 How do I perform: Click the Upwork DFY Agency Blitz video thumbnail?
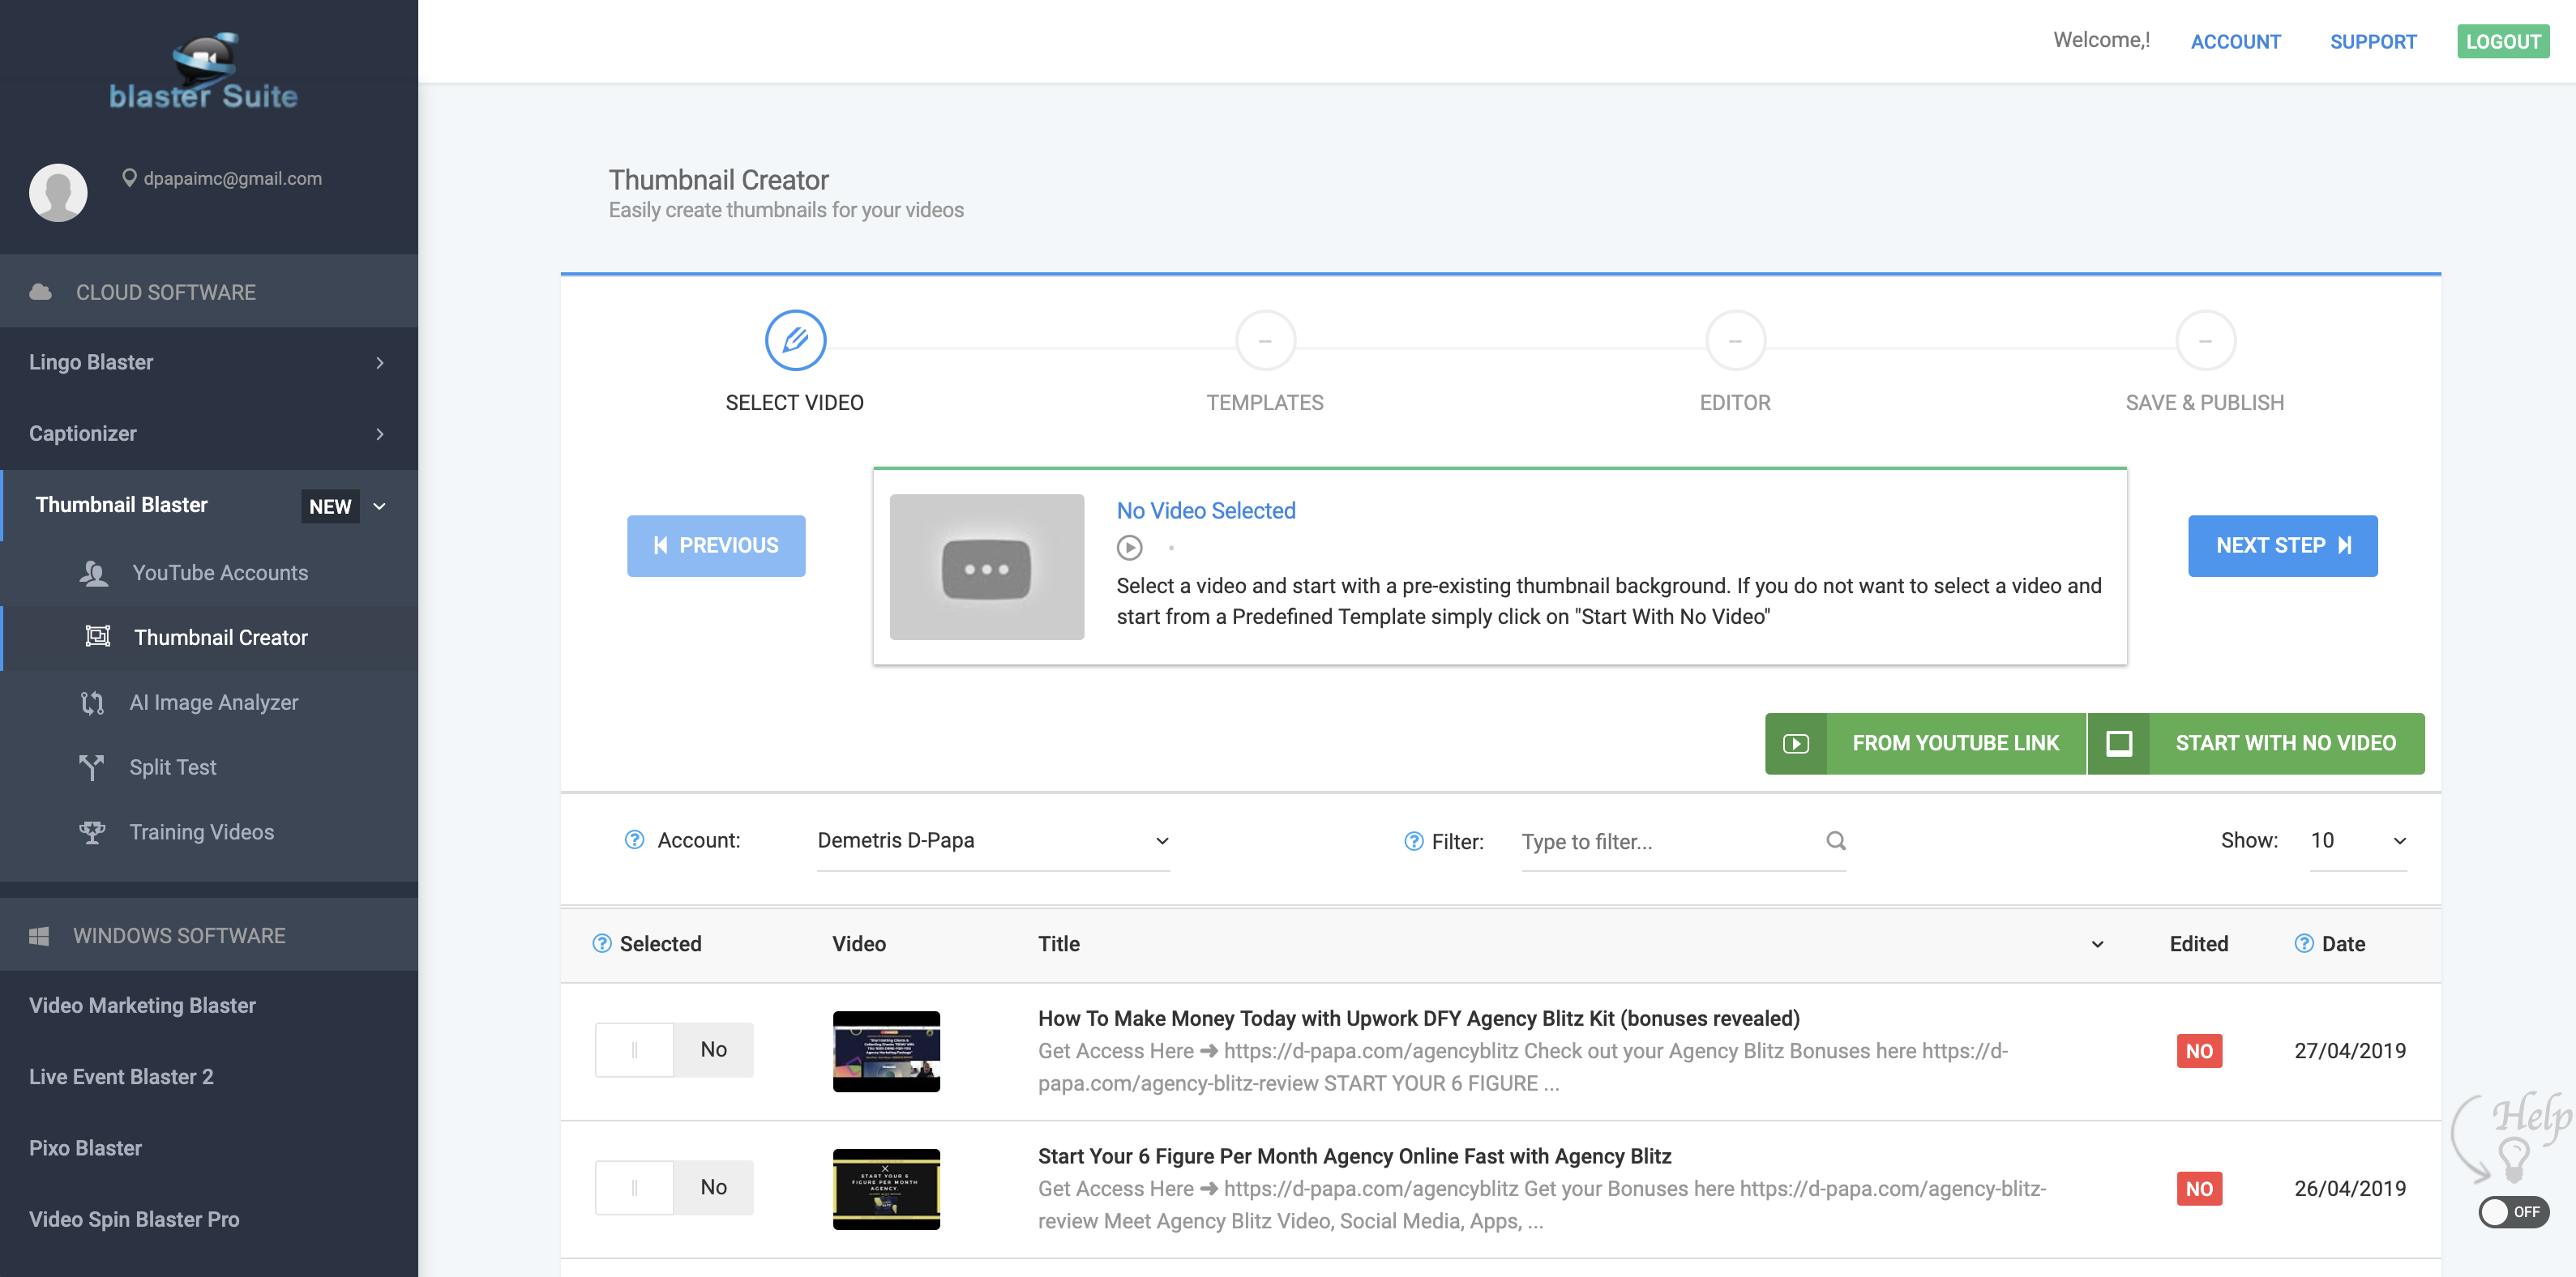click(x=886, y=1051)
